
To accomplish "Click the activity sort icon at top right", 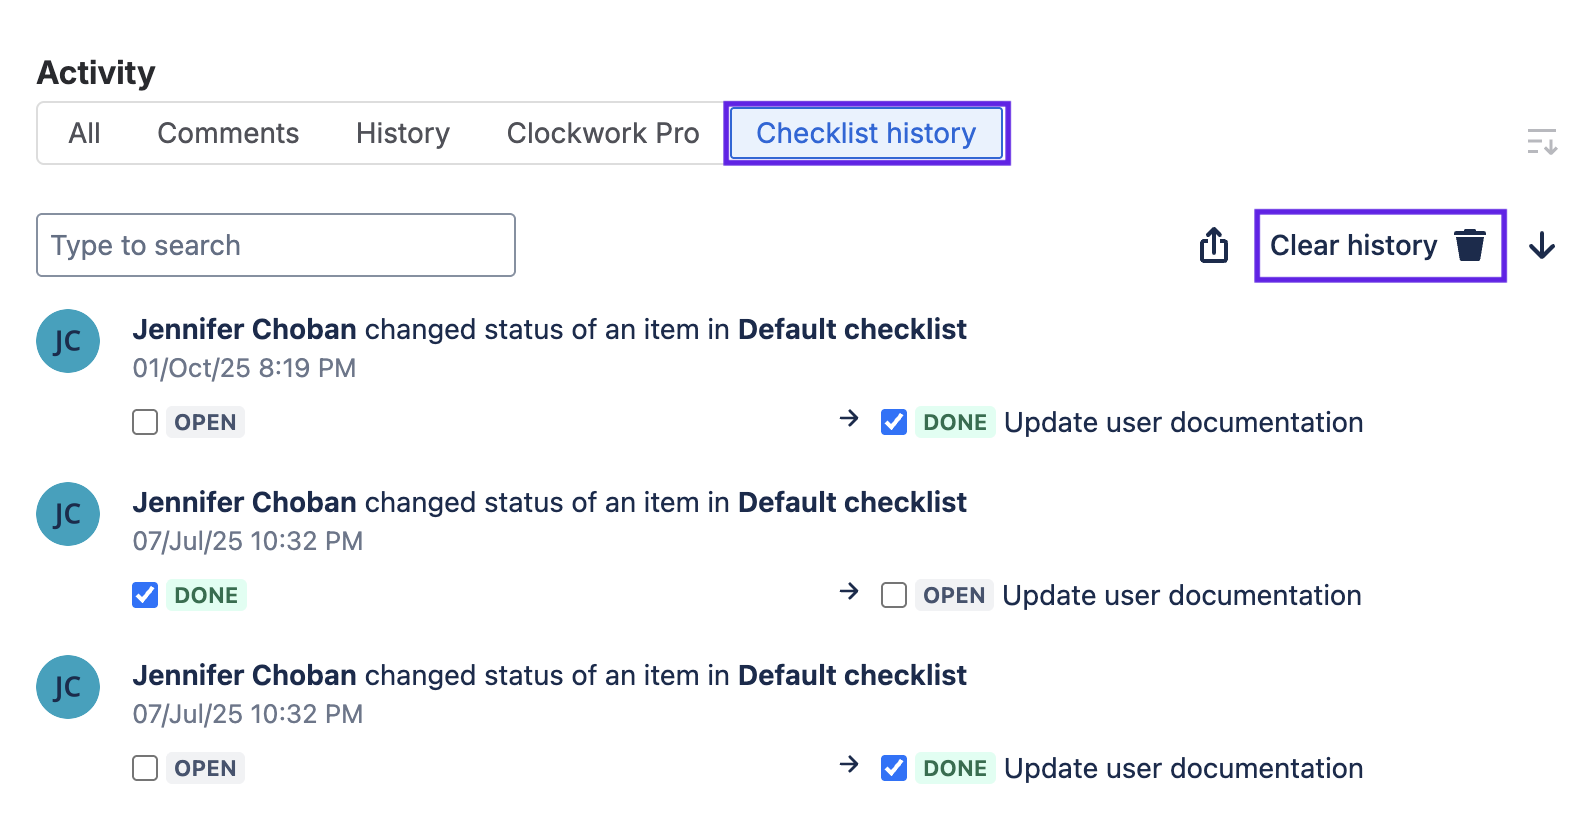I will (x=1541, y=142).
